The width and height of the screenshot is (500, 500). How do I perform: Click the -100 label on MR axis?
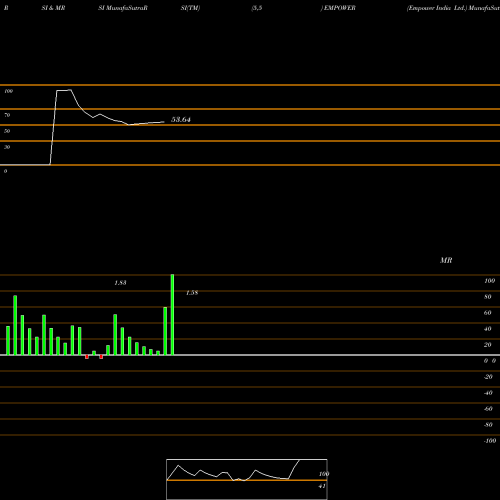tap(490, 441)
